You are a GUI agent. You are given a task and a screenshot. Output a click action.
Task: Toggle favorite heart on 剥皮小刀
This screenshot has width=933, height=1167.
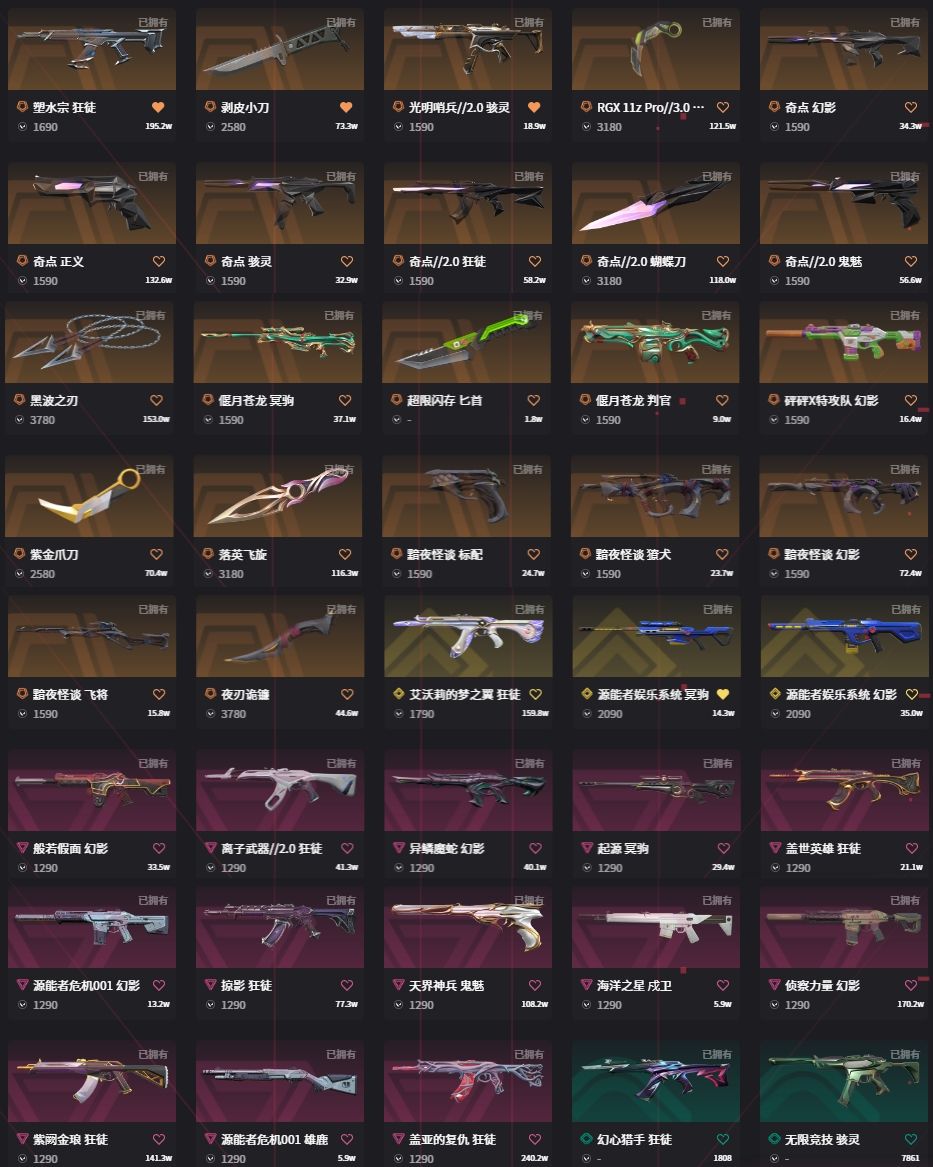coord(346,107)
